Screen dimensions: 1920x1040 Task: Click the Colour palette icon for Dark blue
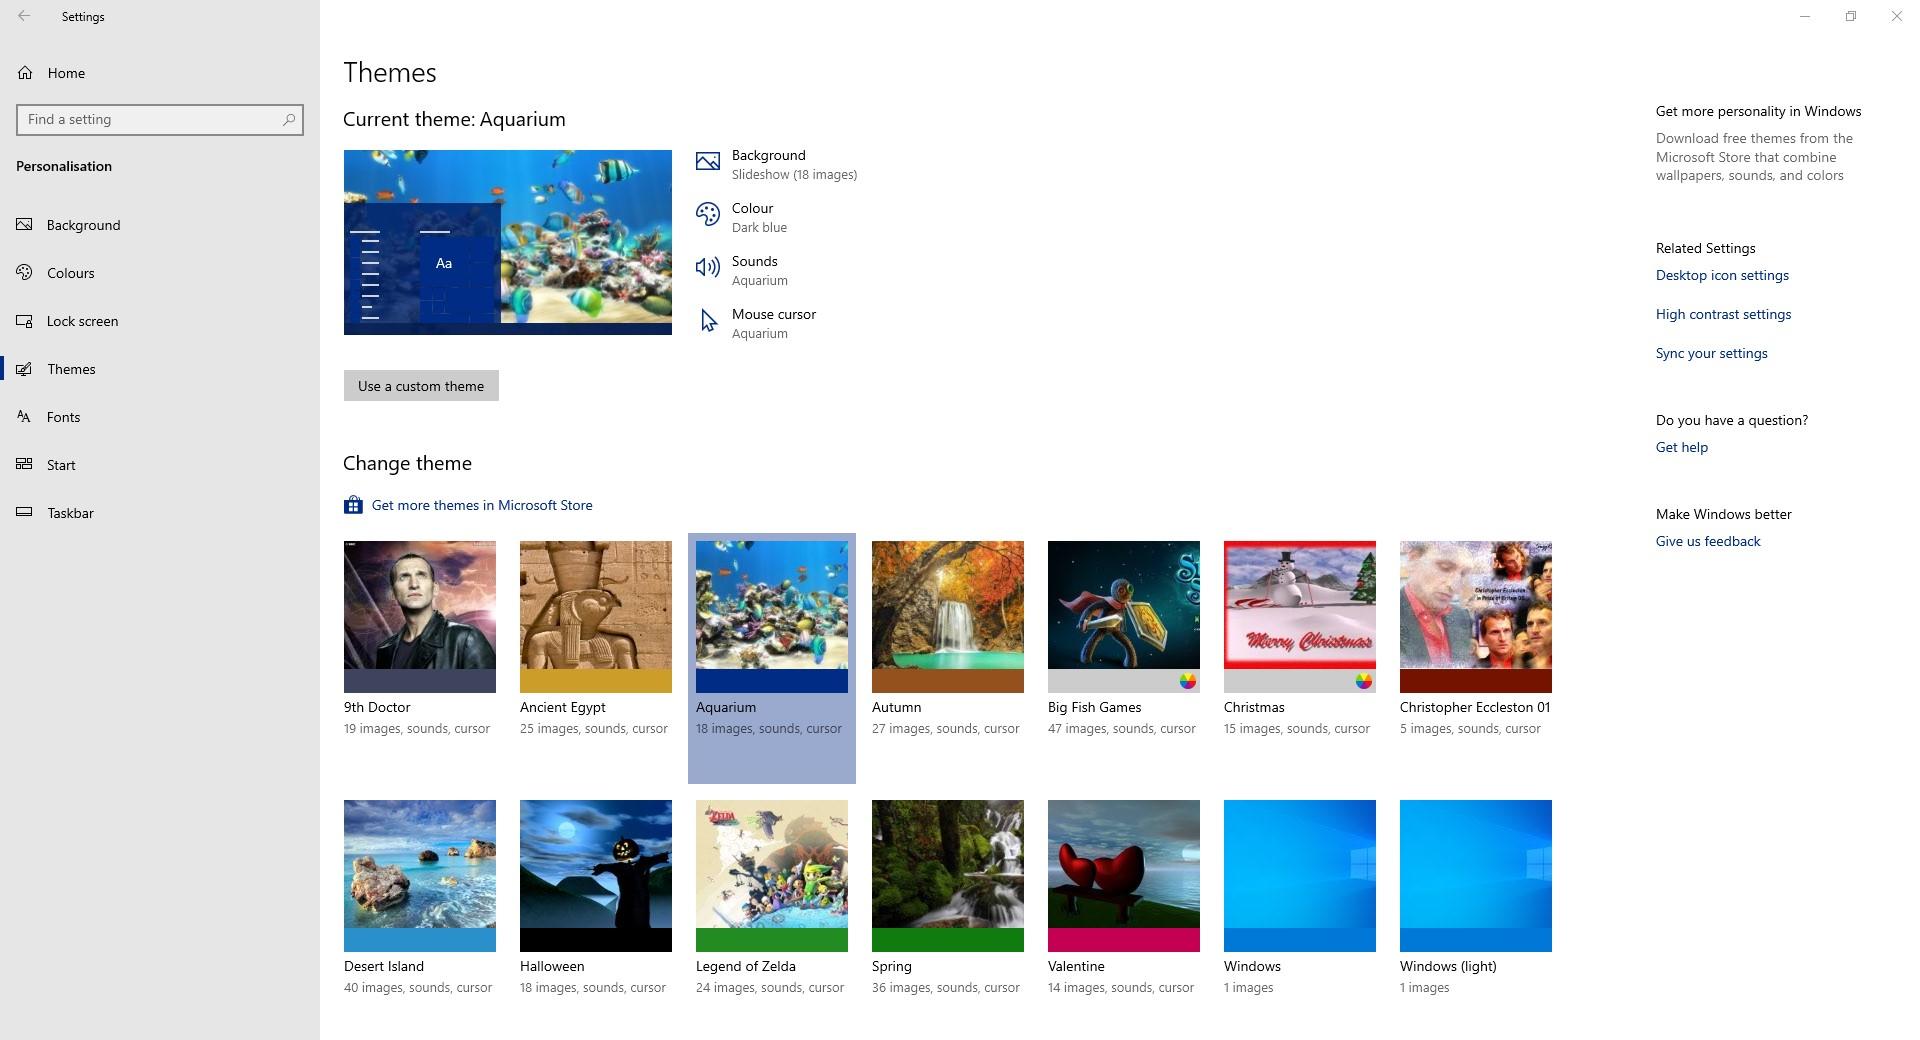point(708,214)
